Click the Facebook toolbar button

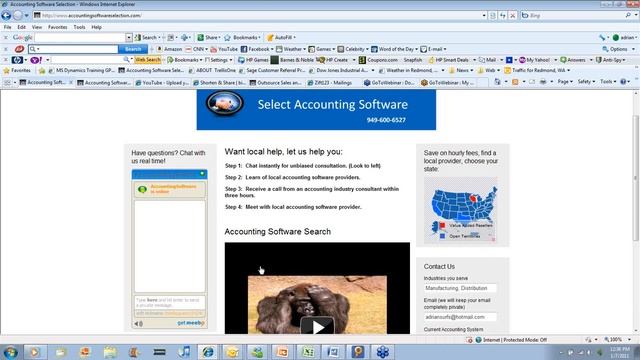256,49
